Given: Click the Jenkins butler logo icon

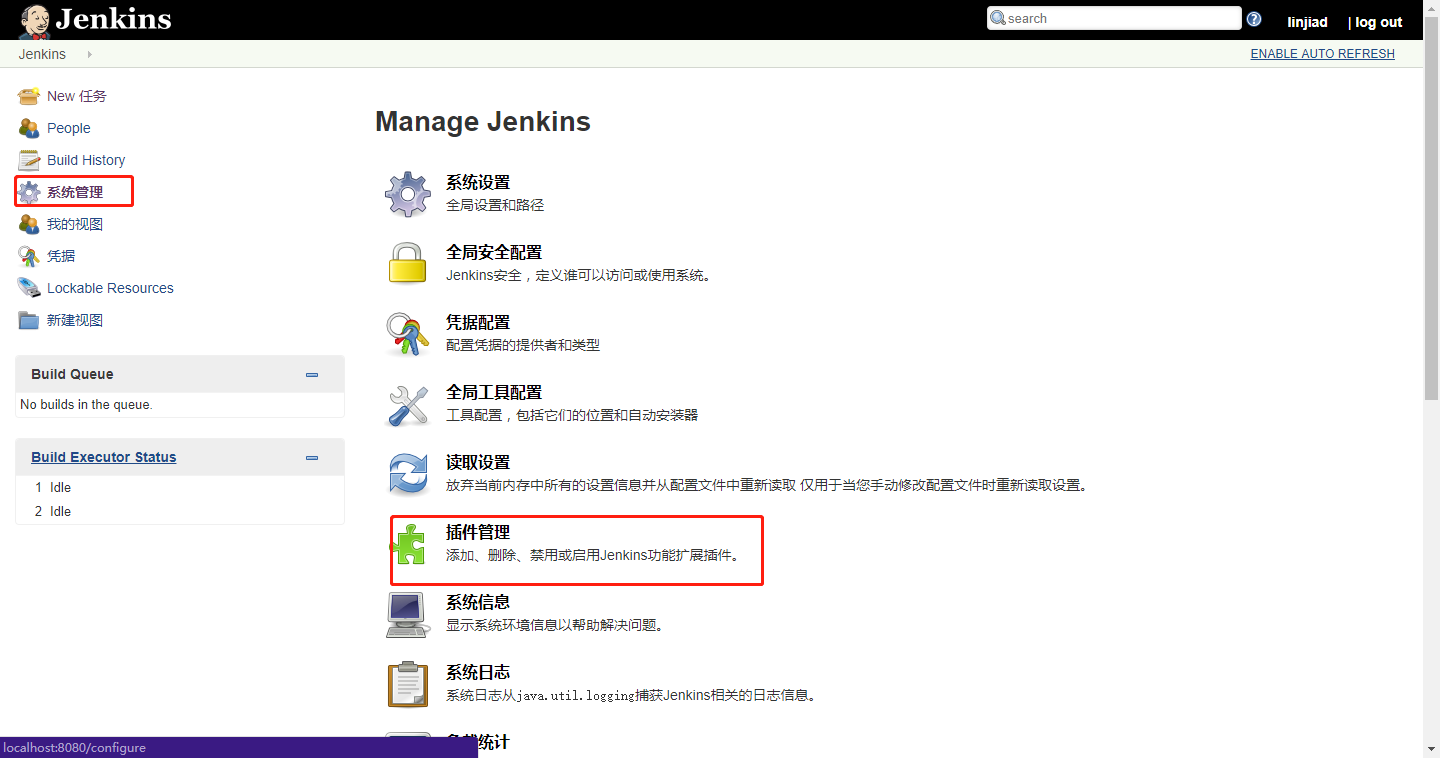Looking at the screenshot, I should click(x=35, y=20).
